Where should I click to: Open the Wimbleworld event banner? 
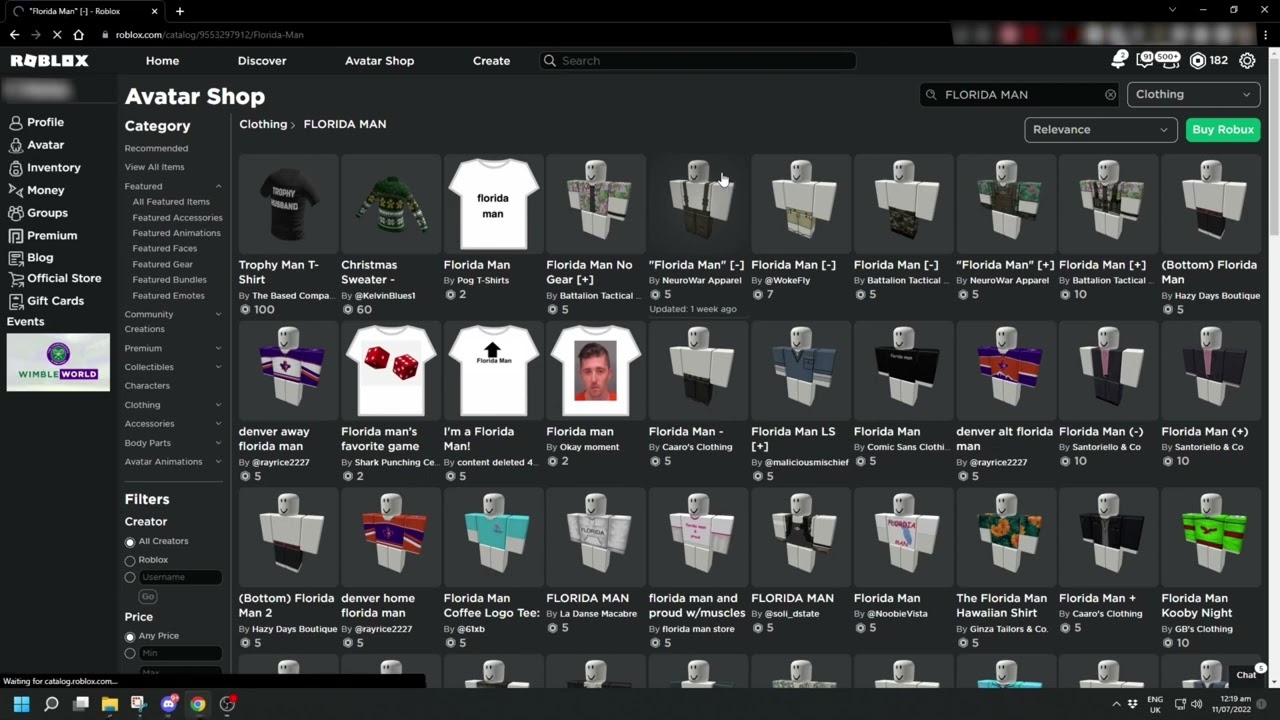(x=58, y=362)
